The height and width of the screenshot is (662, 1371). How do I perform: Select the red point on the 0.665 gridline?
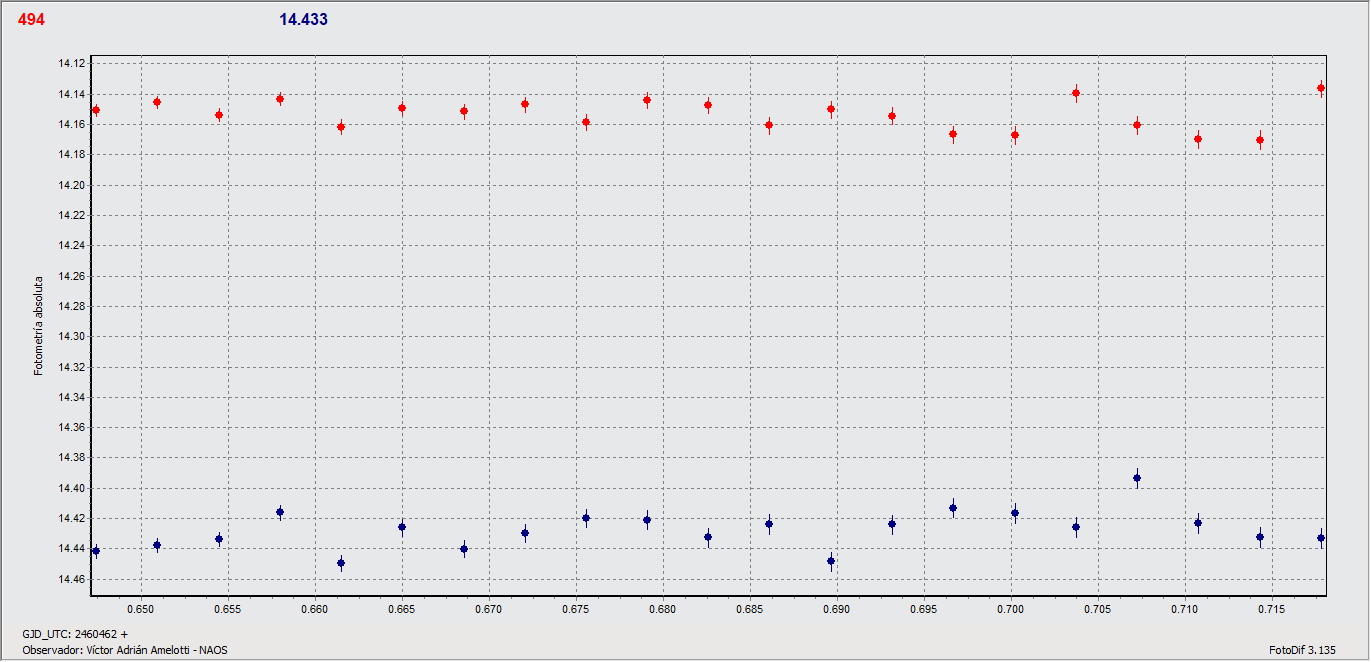[402, 108]
